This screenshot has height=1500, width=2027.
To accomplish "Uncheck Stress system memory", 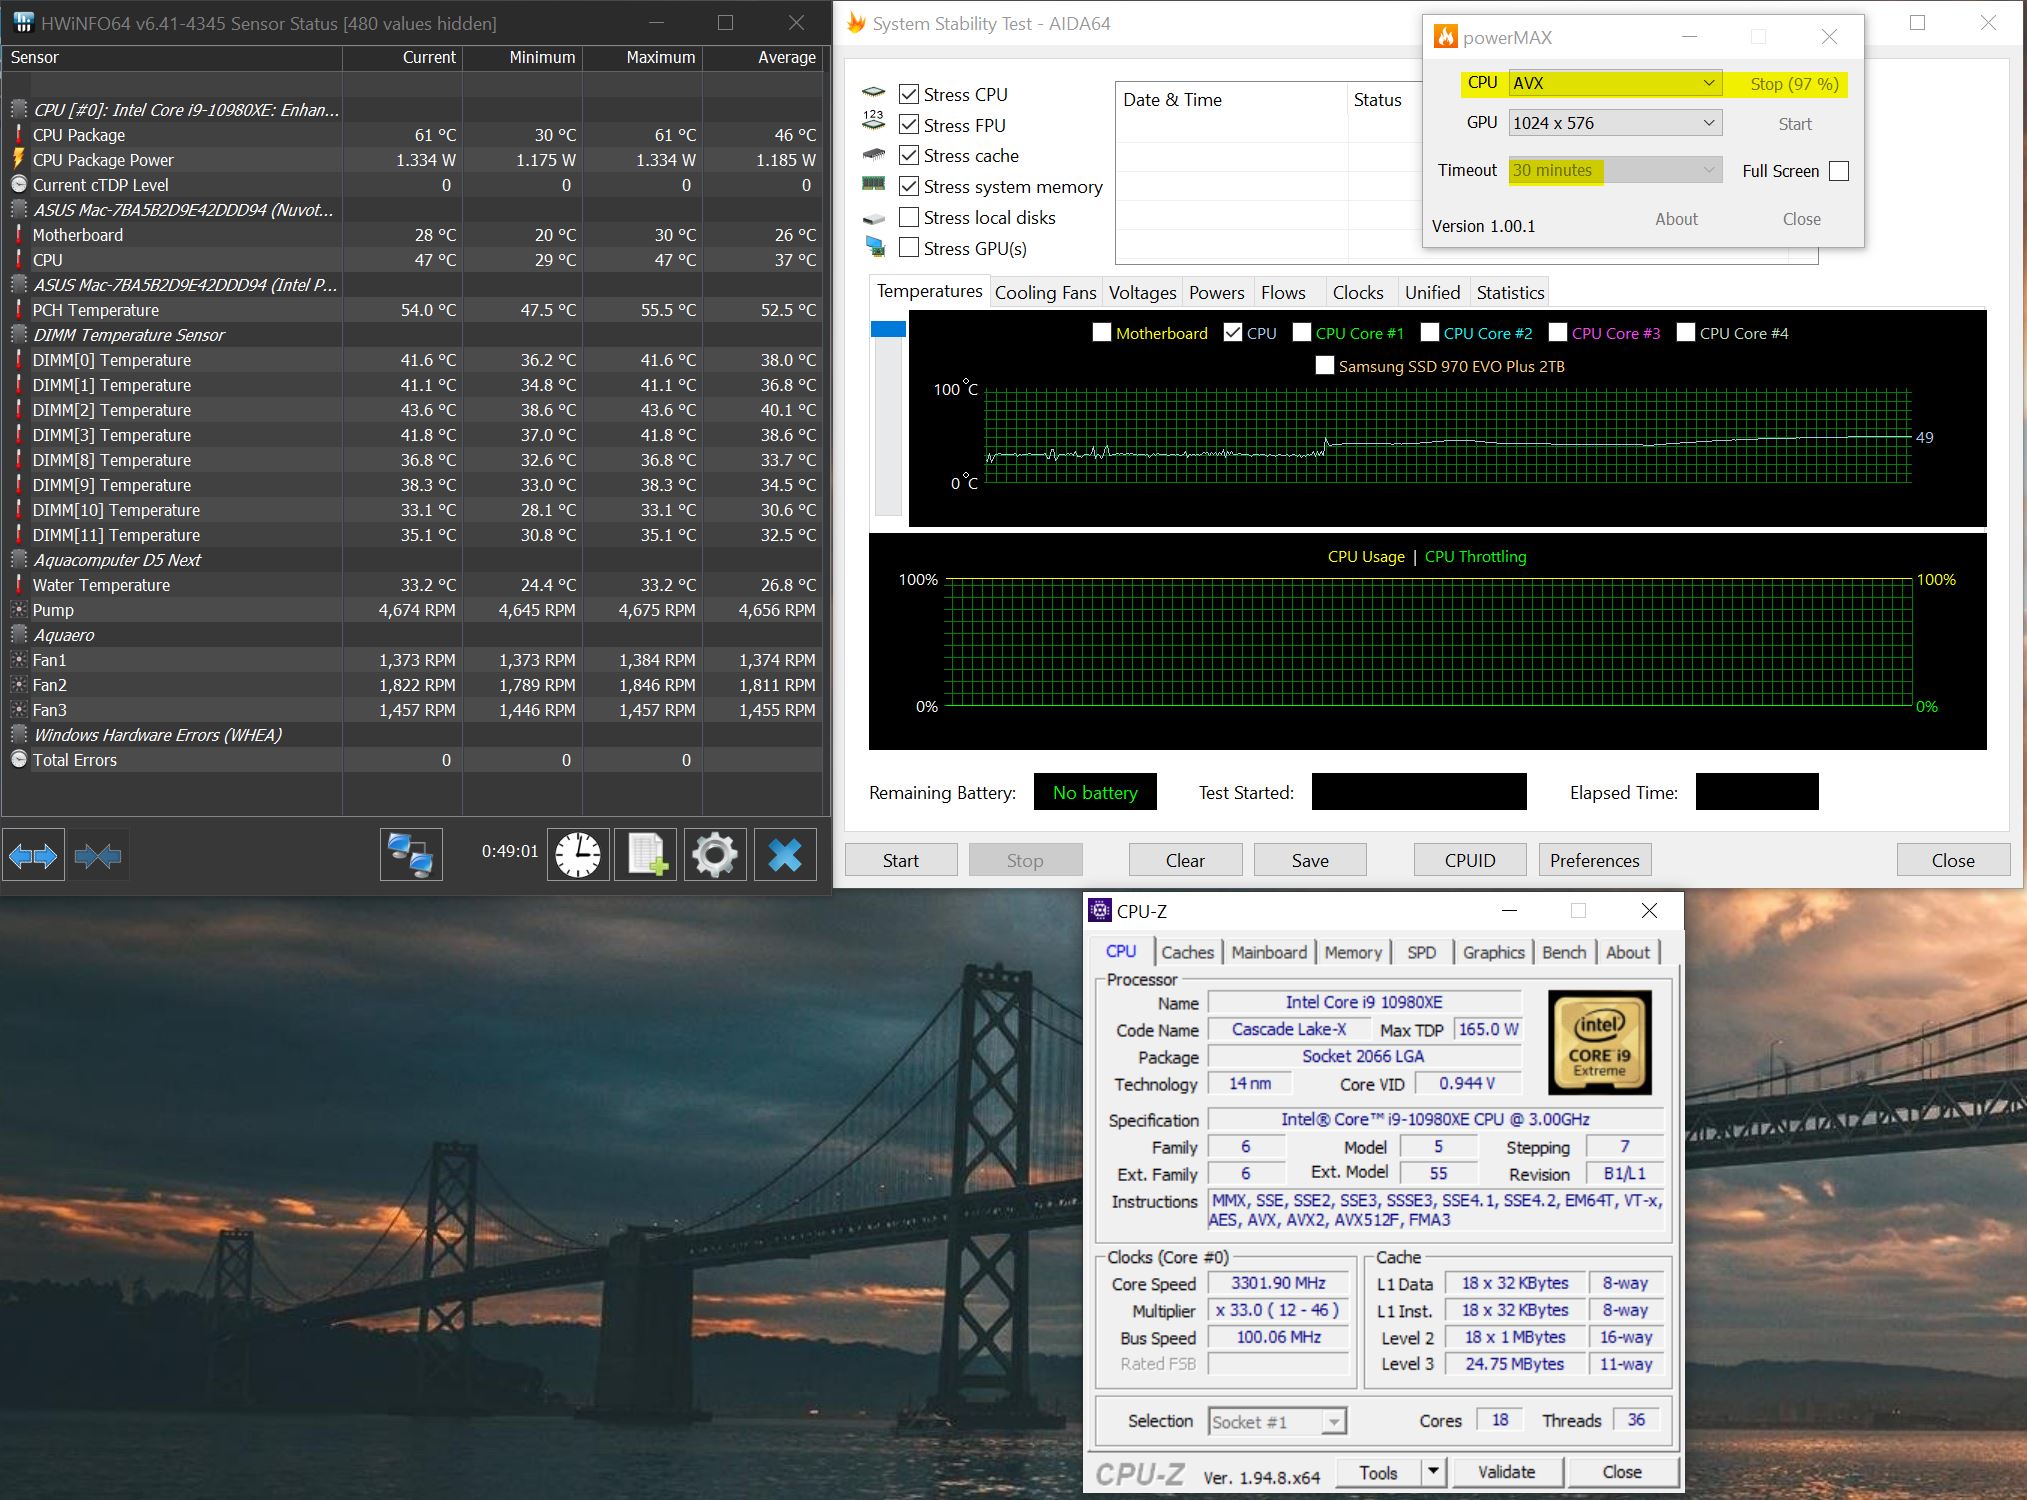I will click(909, 186).
